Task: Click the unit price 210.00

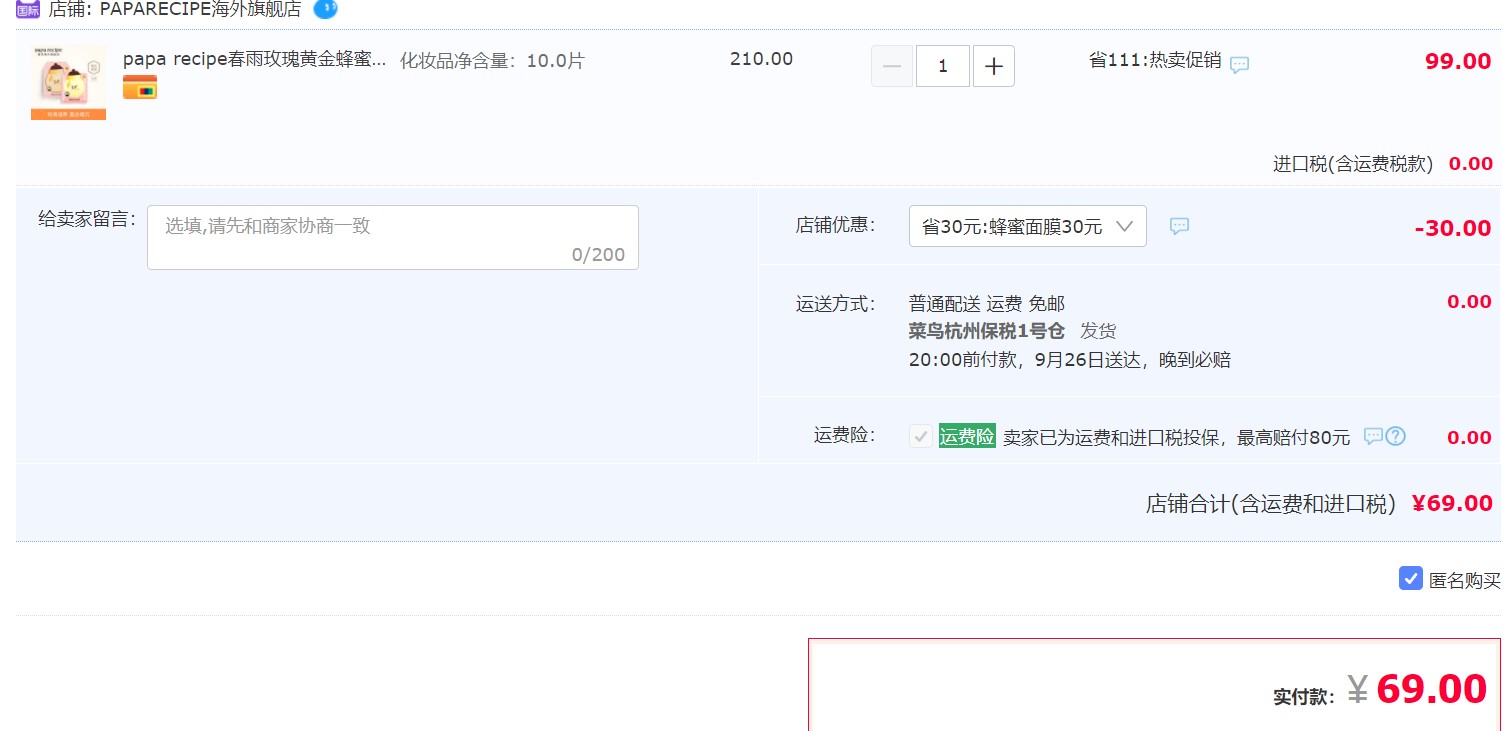Action: pos(761,59)
